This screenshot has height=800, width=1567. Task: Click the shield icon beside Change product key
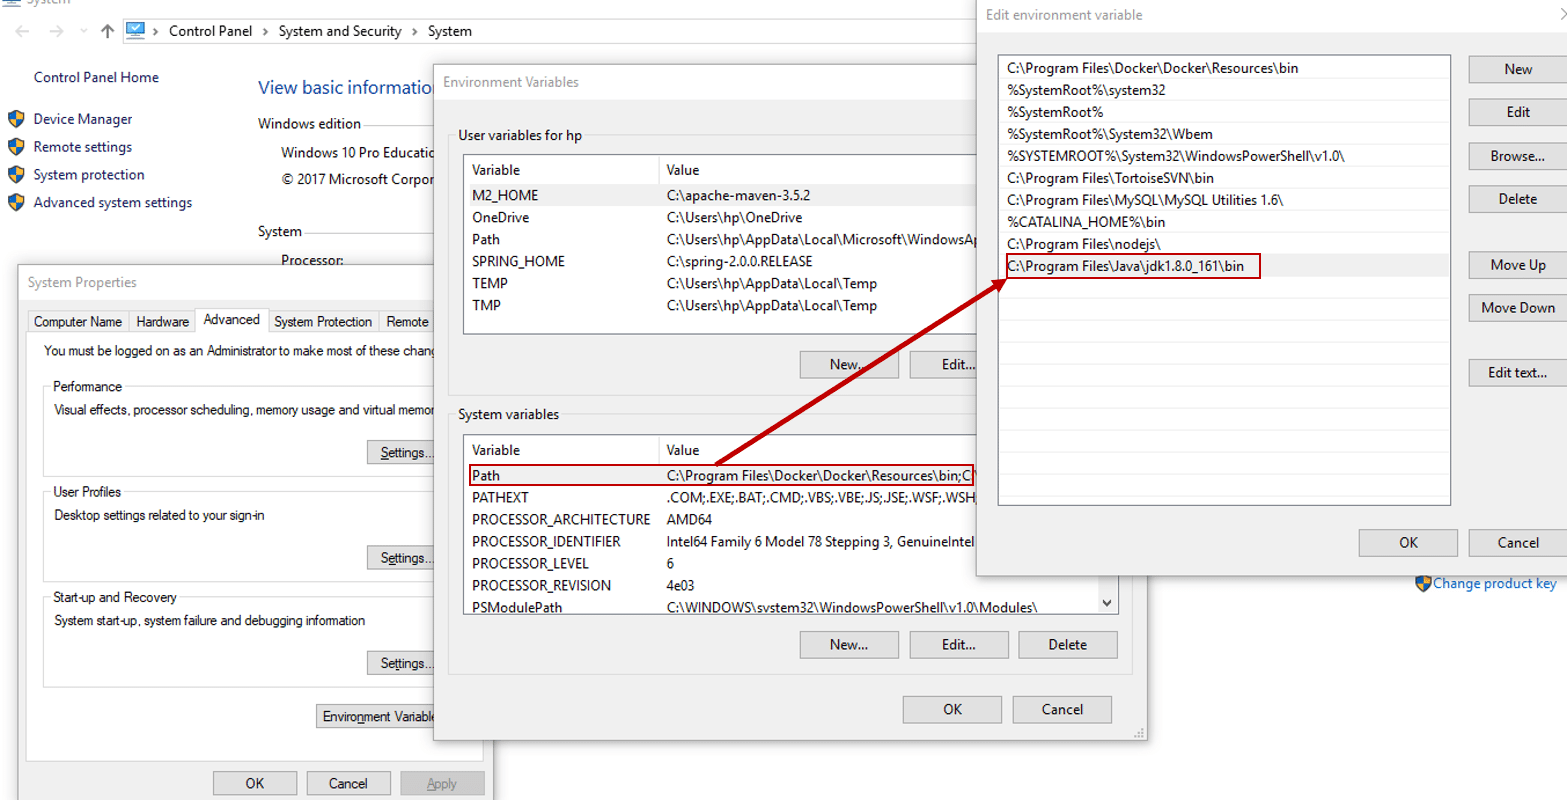[x=1422, y=583]
